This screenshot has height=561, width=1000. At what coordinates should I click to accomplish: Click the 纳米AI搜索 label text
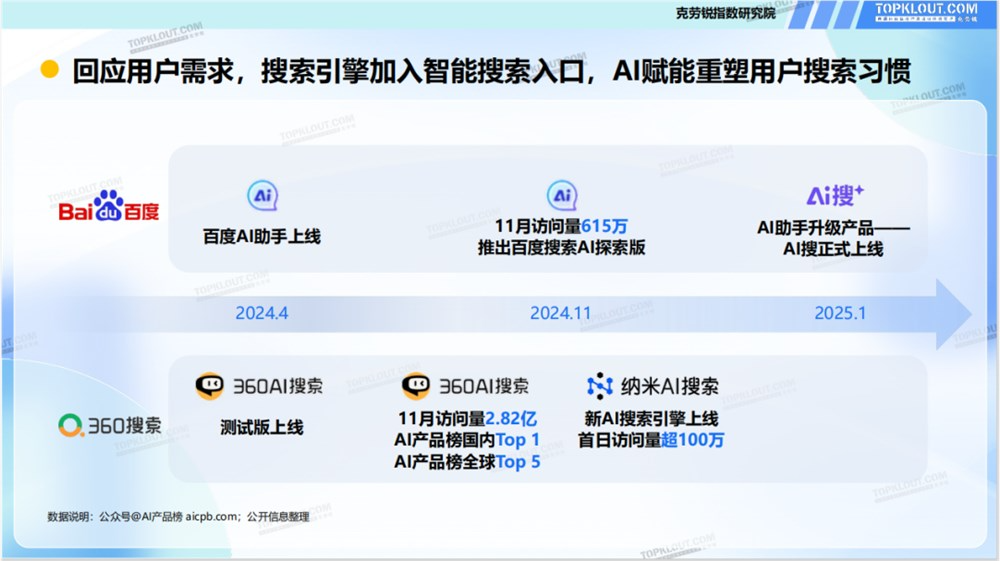coord(670,386)
